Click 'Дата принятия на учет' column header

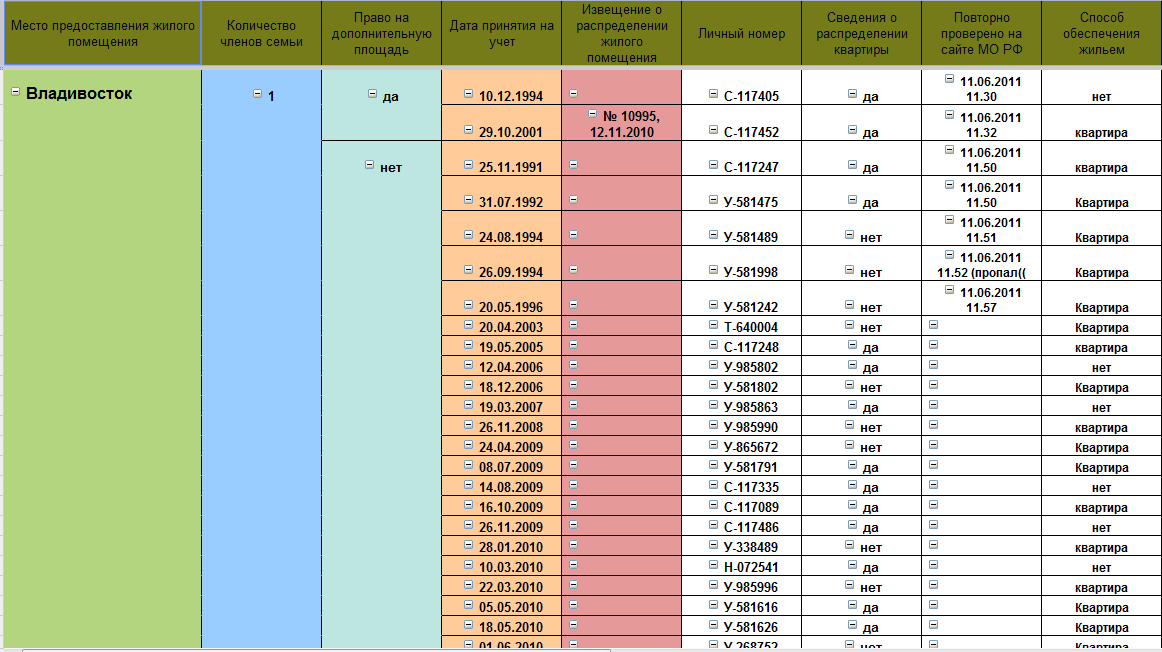501,34
